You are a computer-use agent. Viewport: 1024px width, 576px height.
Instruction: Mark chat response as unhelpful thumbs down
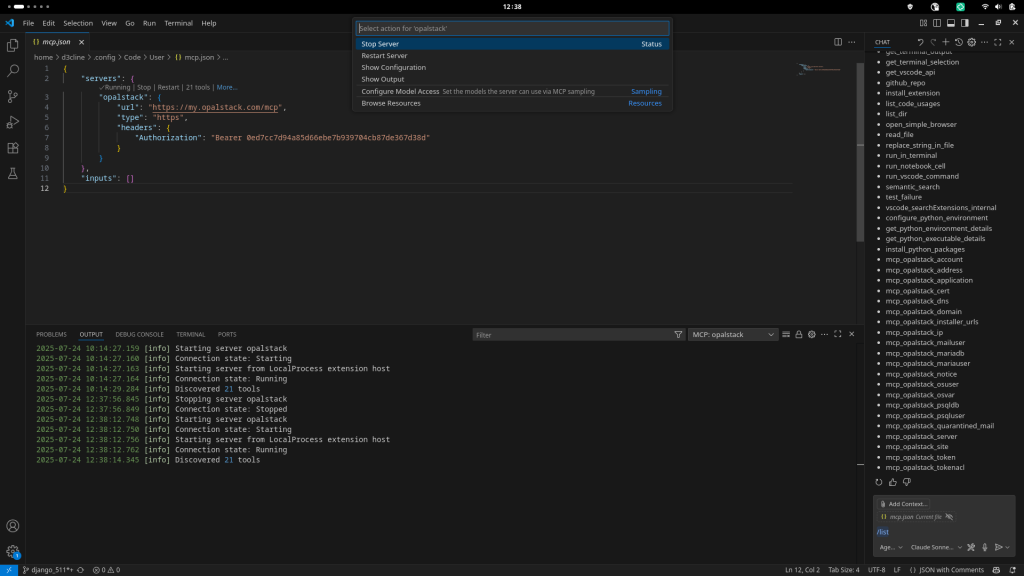[906, 482]
